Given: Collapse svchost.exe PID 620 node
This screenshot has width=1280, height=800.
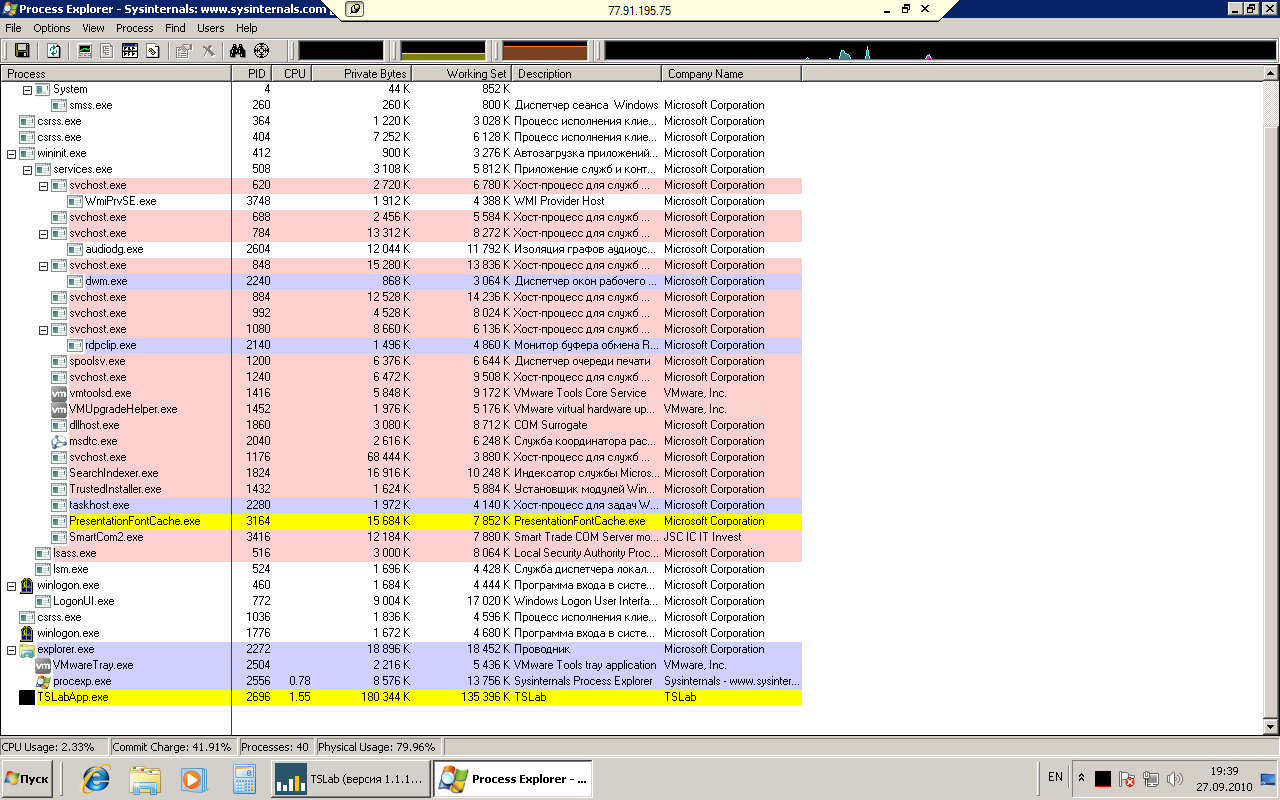Looking at the screenshot, I should 43,185.
